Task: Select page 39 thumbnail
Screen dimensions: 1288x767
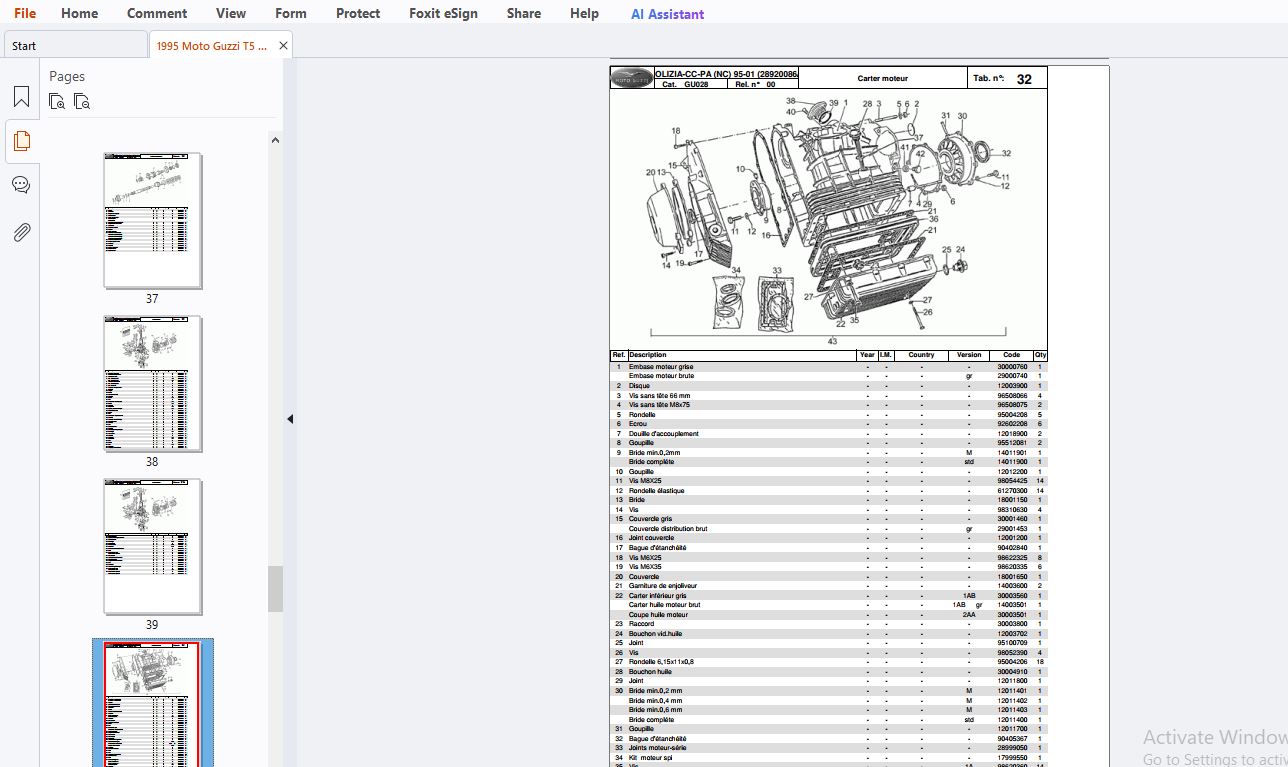Action: (x=152, y=546)
